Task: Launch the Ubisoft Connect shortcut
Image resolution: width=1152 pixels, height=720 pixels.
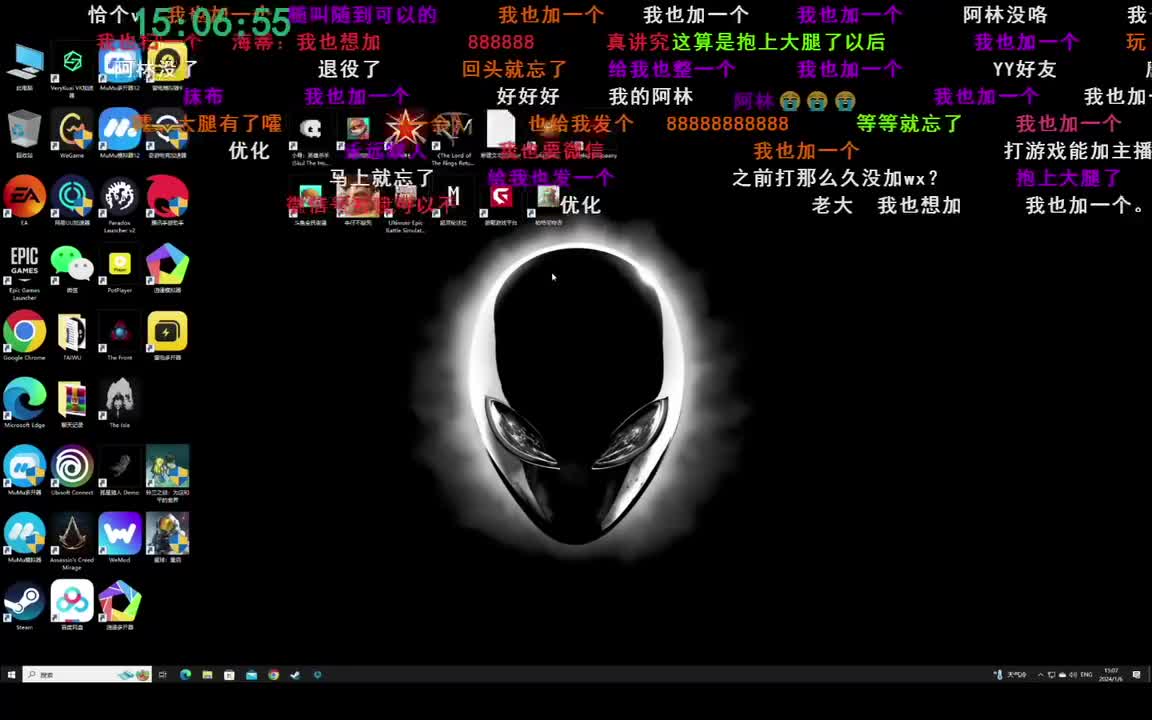Action: pos(72,470)
